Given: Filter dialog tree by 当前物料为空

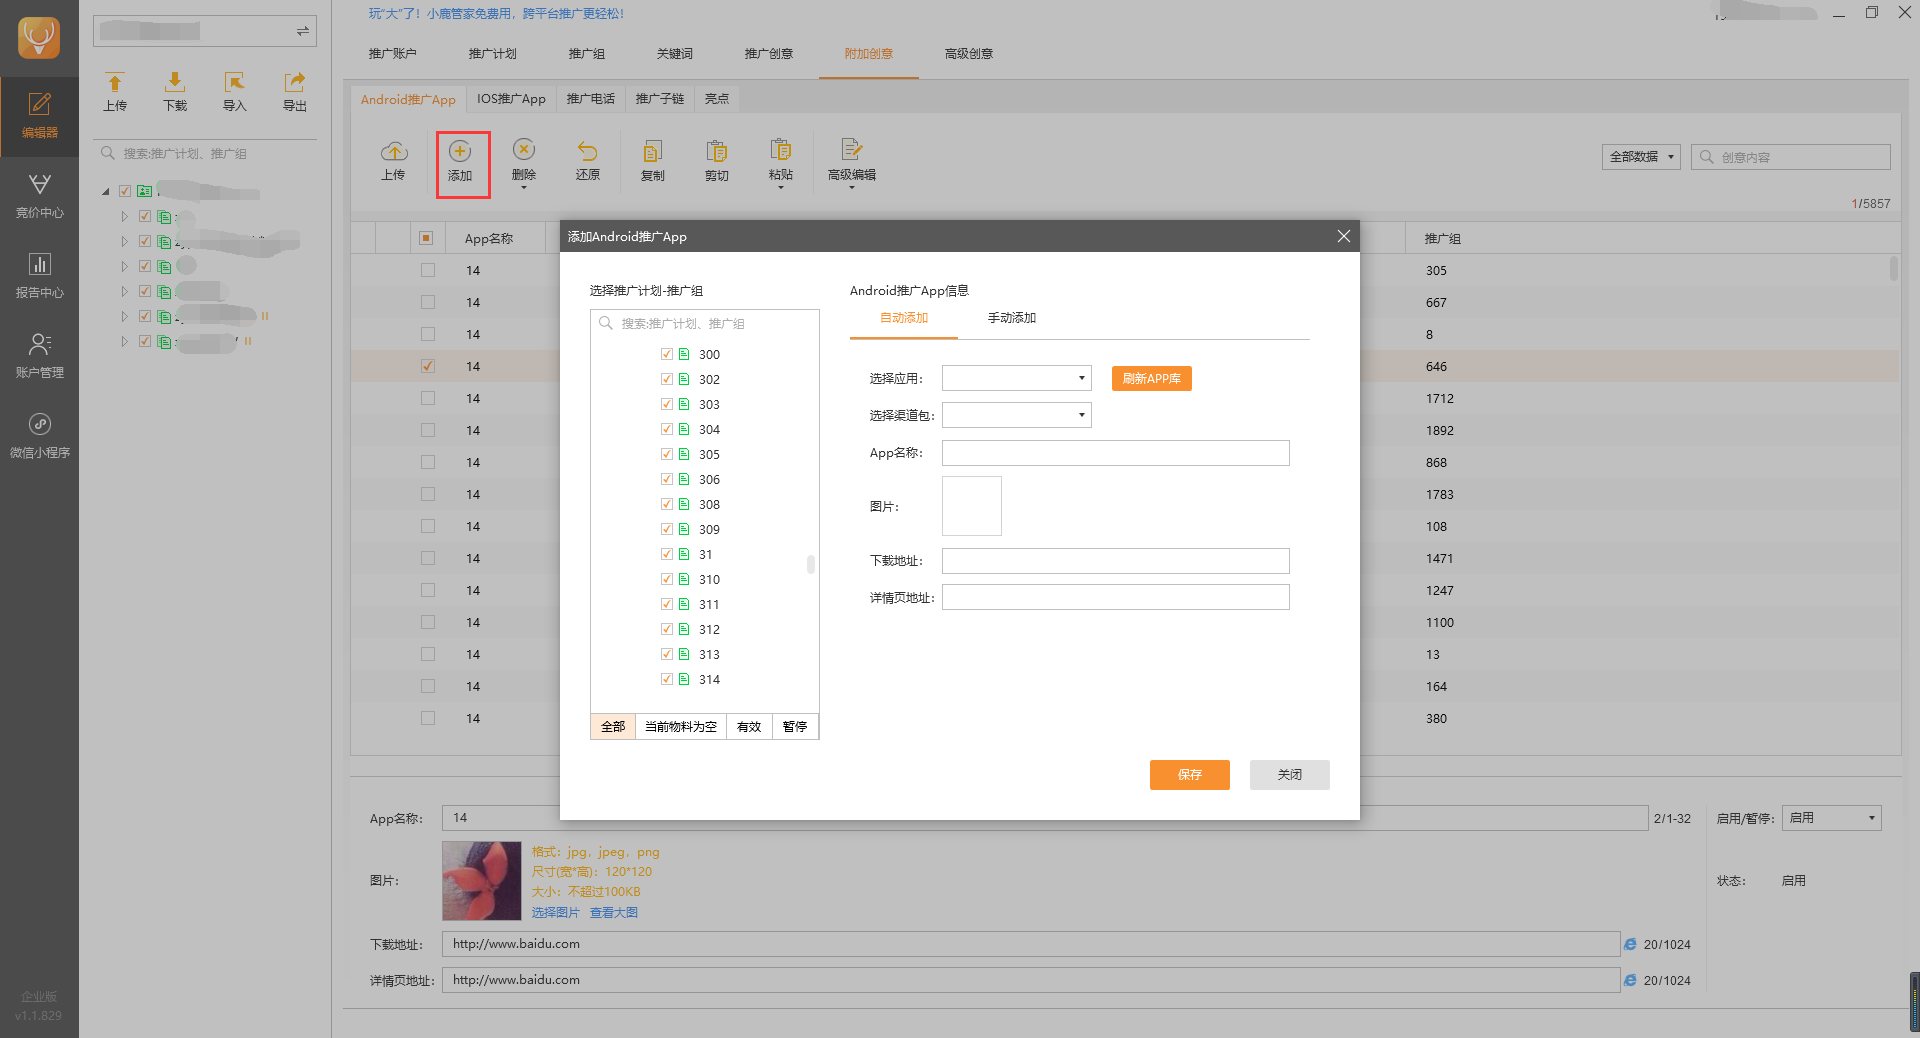Looking at the screenshot, I should pos(681,726).
